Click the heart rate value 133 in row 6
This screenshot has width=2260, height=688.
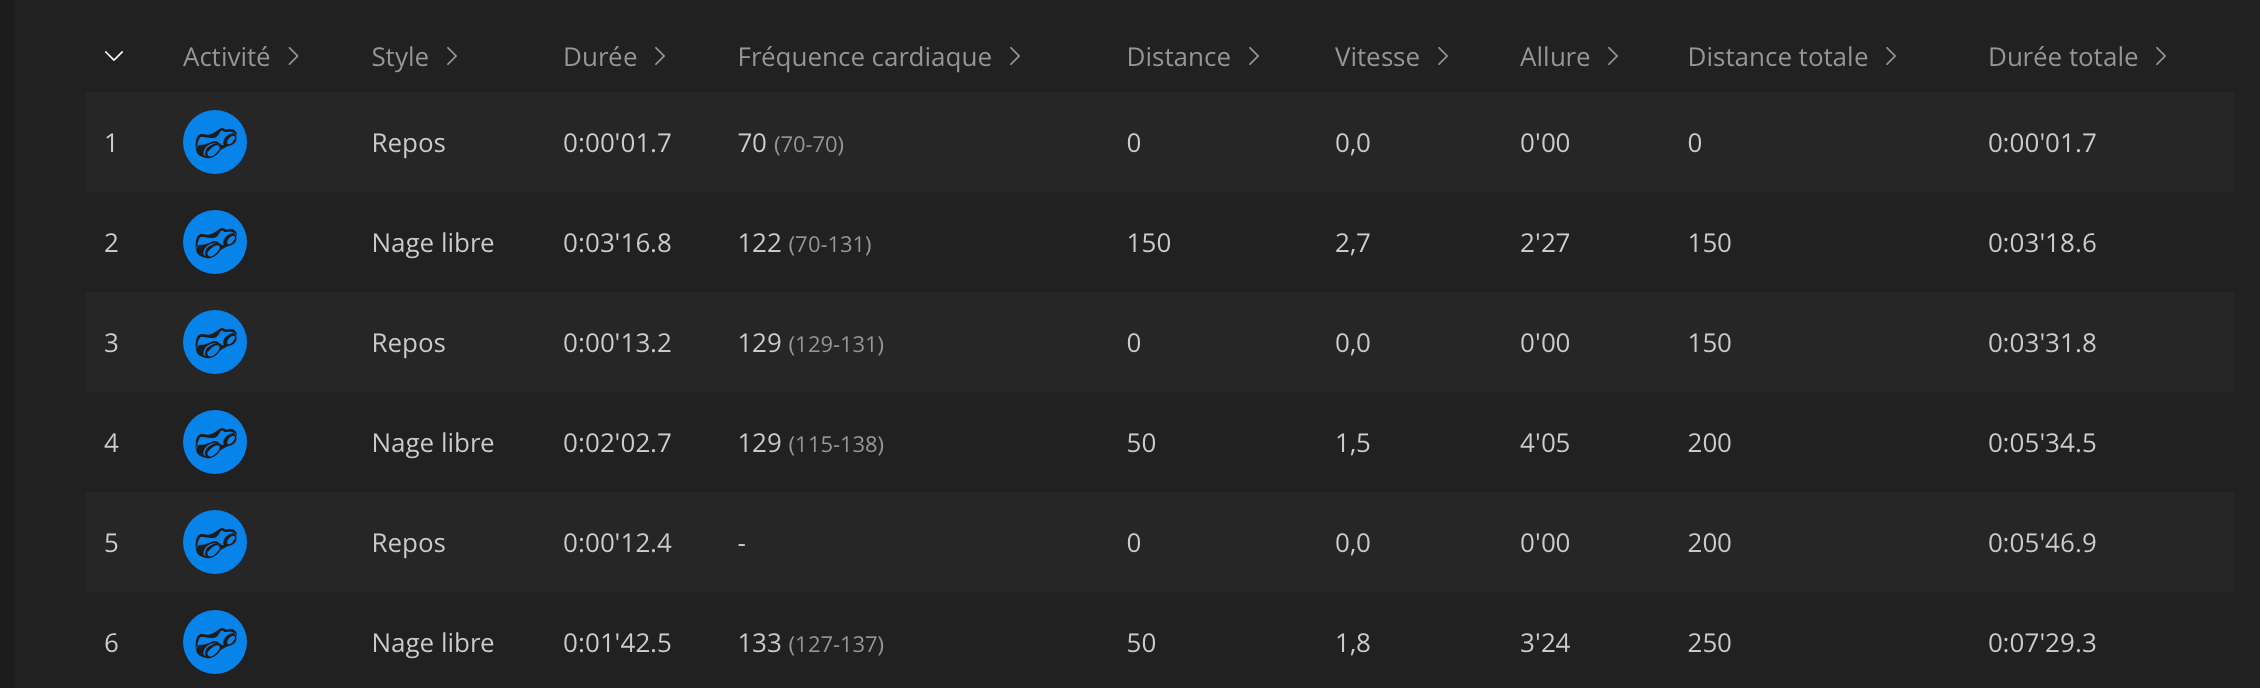[x=759, y=643]
